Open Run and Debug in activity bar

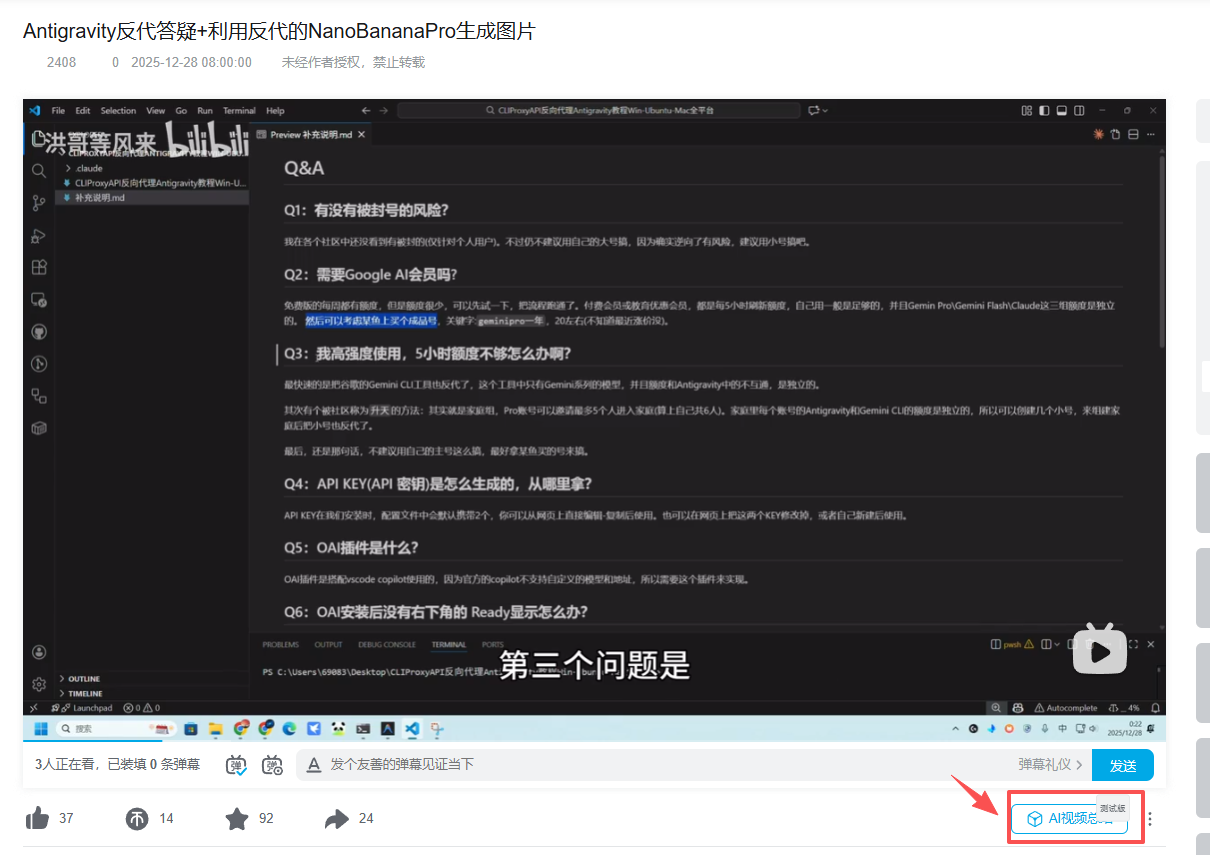click(39, 236)
